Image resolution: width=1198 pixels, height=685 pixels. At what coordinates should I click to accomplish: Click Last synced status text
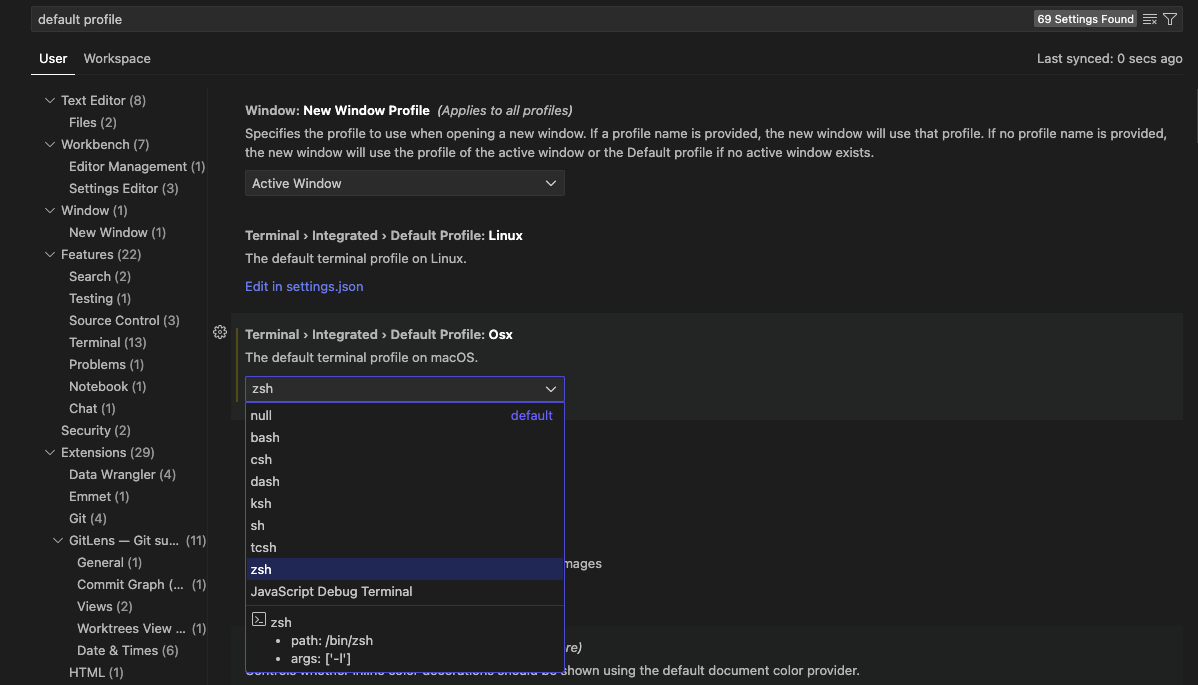pos(1109,59)
